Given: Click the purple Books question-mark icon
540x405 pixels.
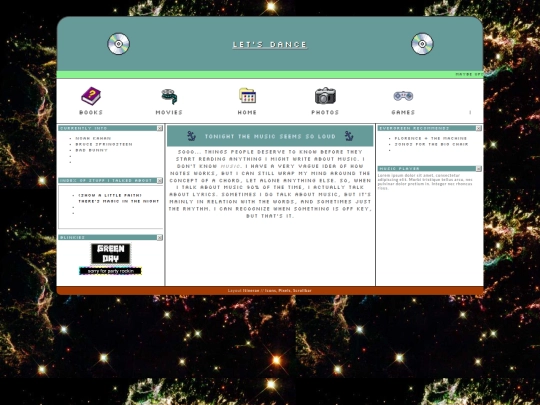Looking at the screenshot, I should [91, 96].
